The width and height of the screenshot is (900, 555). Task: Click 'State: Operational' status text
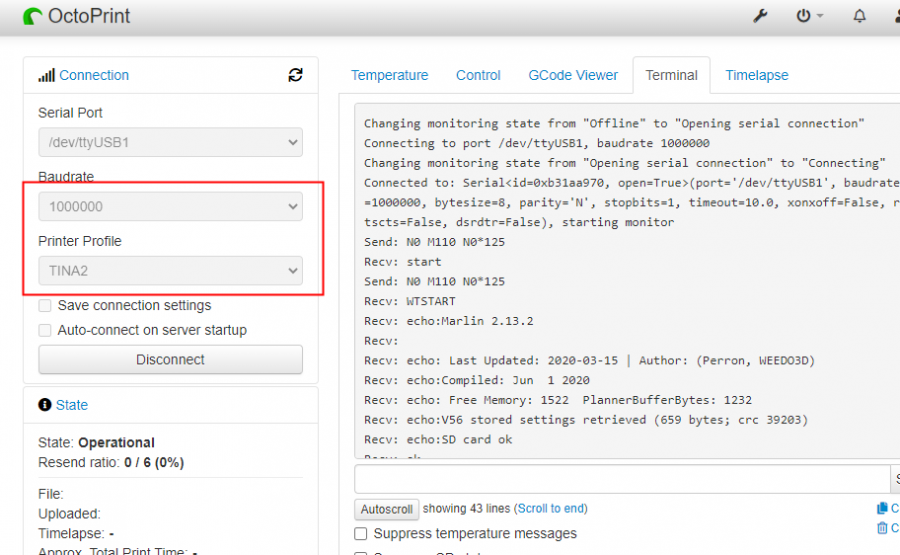(x=96, y=443)
